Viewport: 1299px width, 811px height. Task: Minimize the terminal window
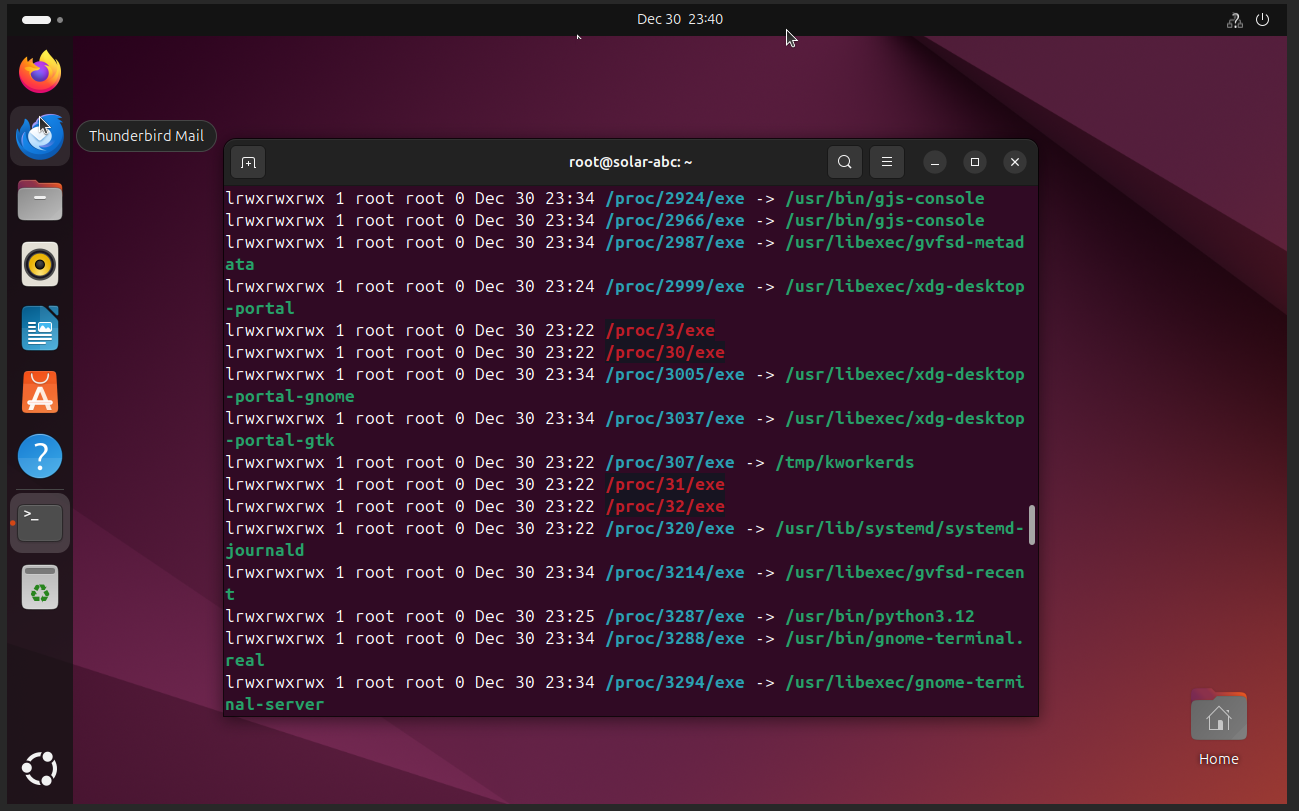point(935,162)
